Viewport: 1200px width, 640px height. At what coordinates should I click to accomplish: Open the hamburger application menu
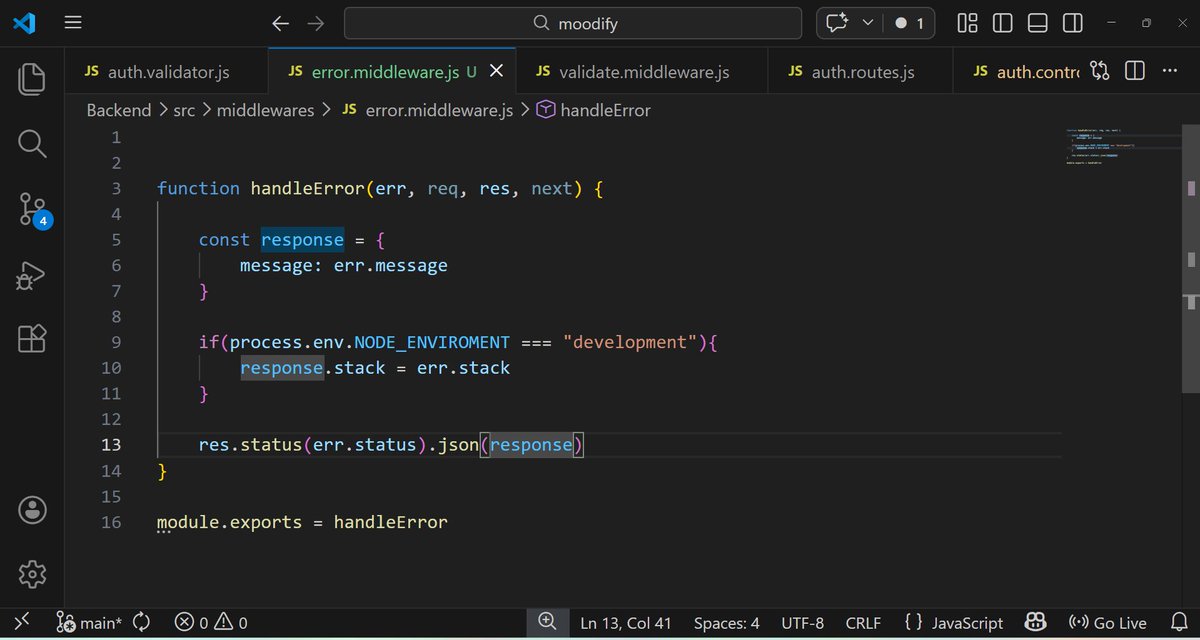point(73,23)
